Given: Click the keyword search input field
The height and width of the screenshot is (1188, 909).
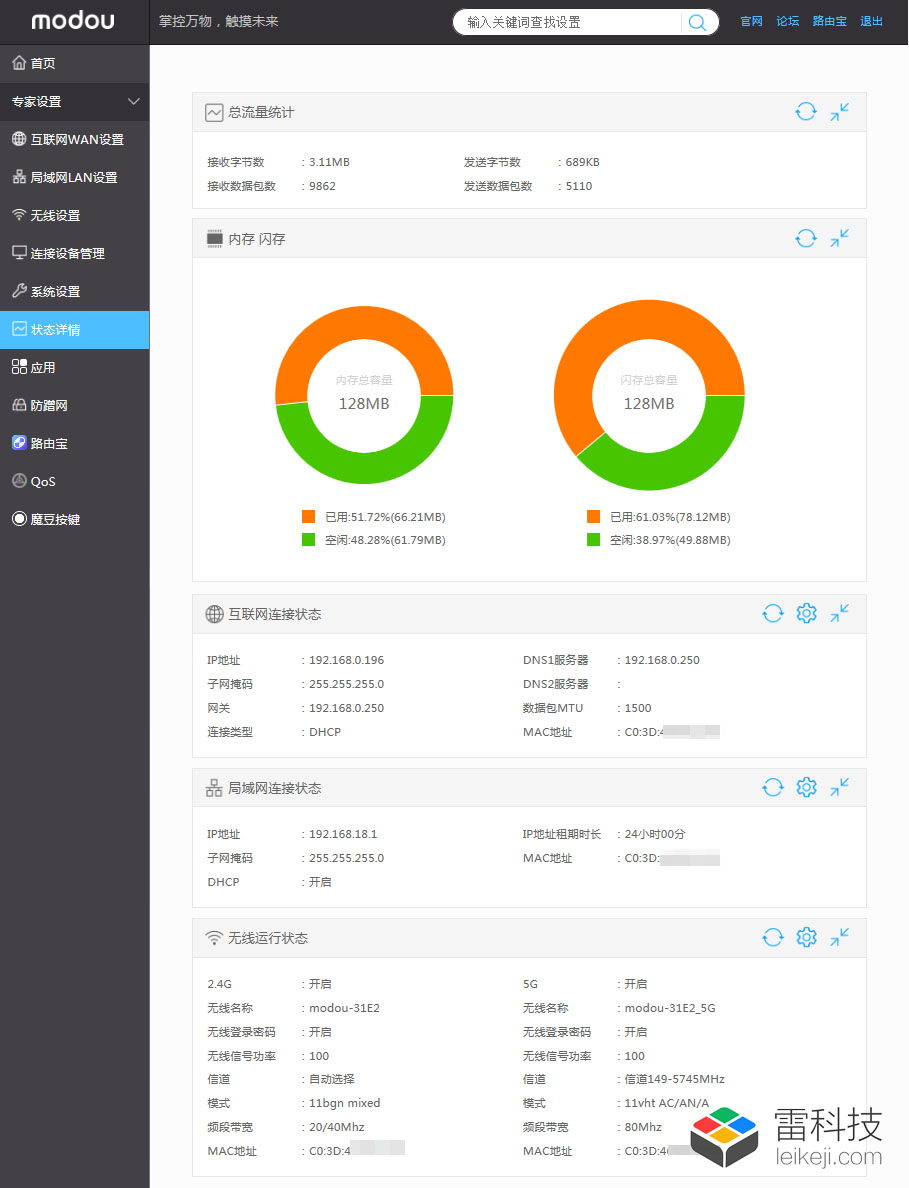Looking at the screenshot, I should coord(570,22).
